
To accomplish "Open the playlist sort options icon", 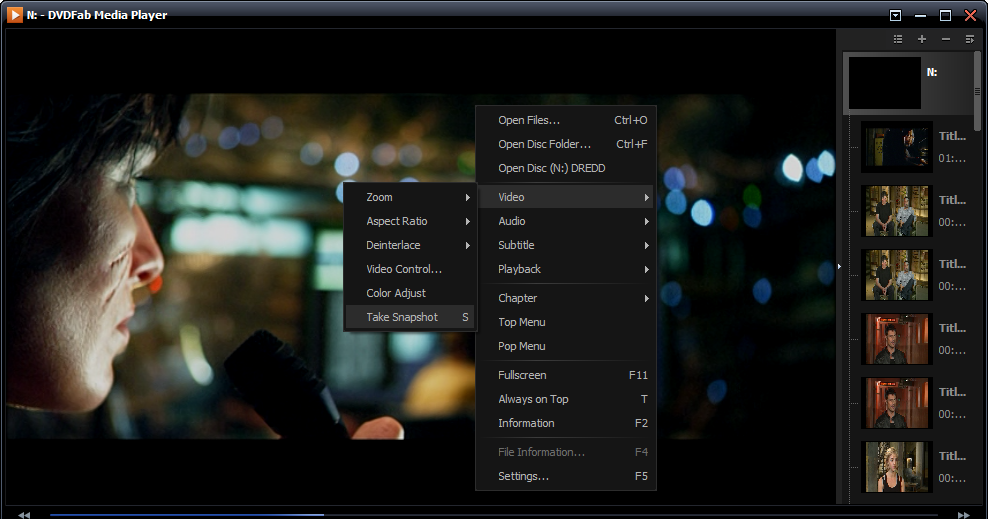I will coord(970,39).
